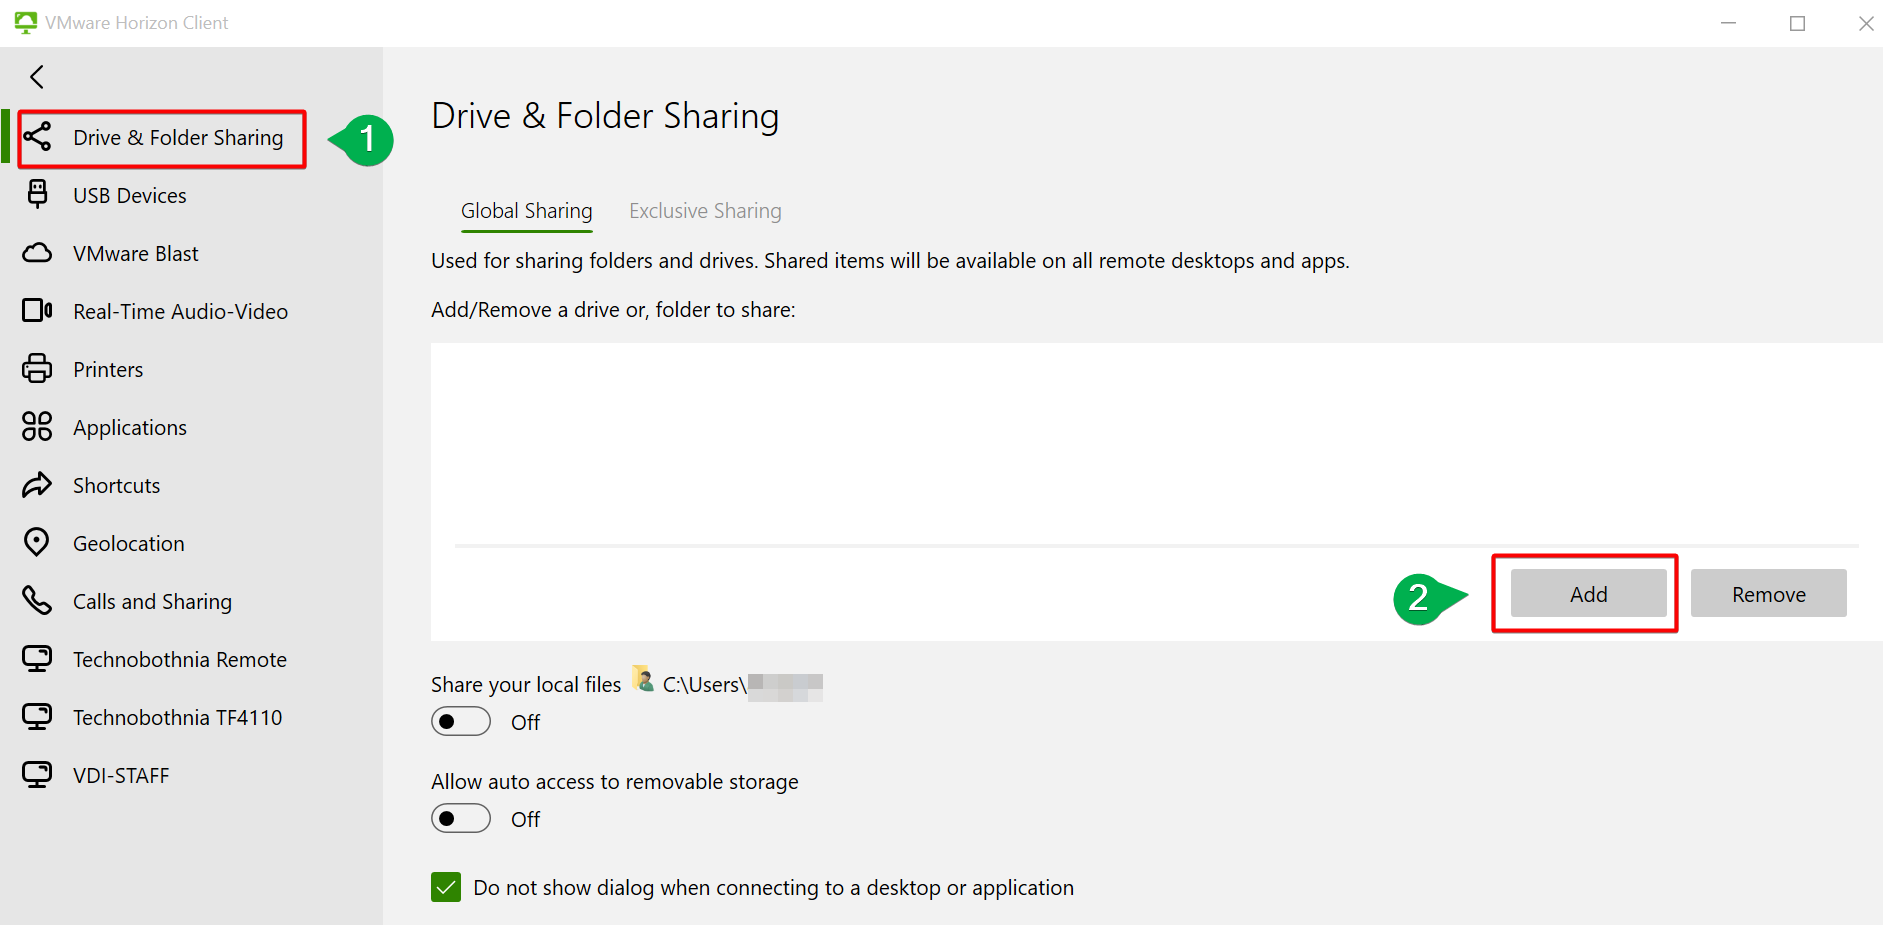Click the Applications grid icon

point(37,427)
